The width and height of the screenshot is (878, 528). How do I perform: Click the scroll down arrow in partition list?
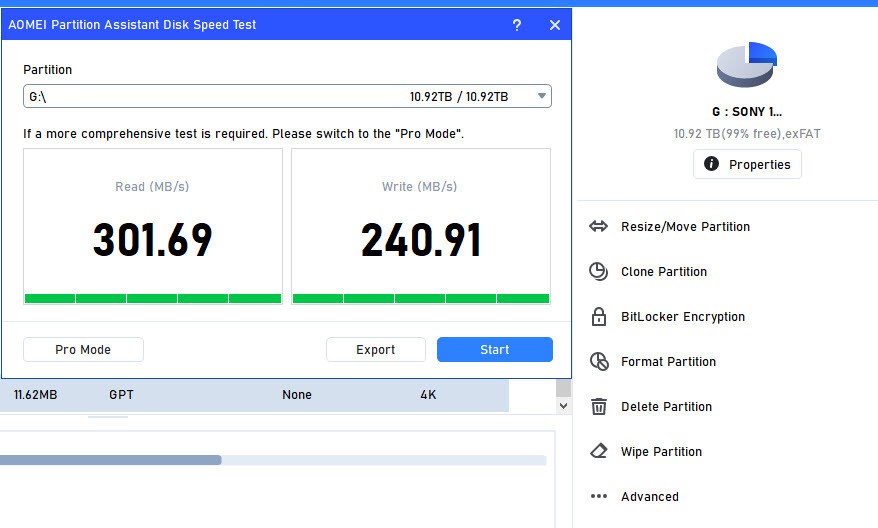[x=563, y=406]
